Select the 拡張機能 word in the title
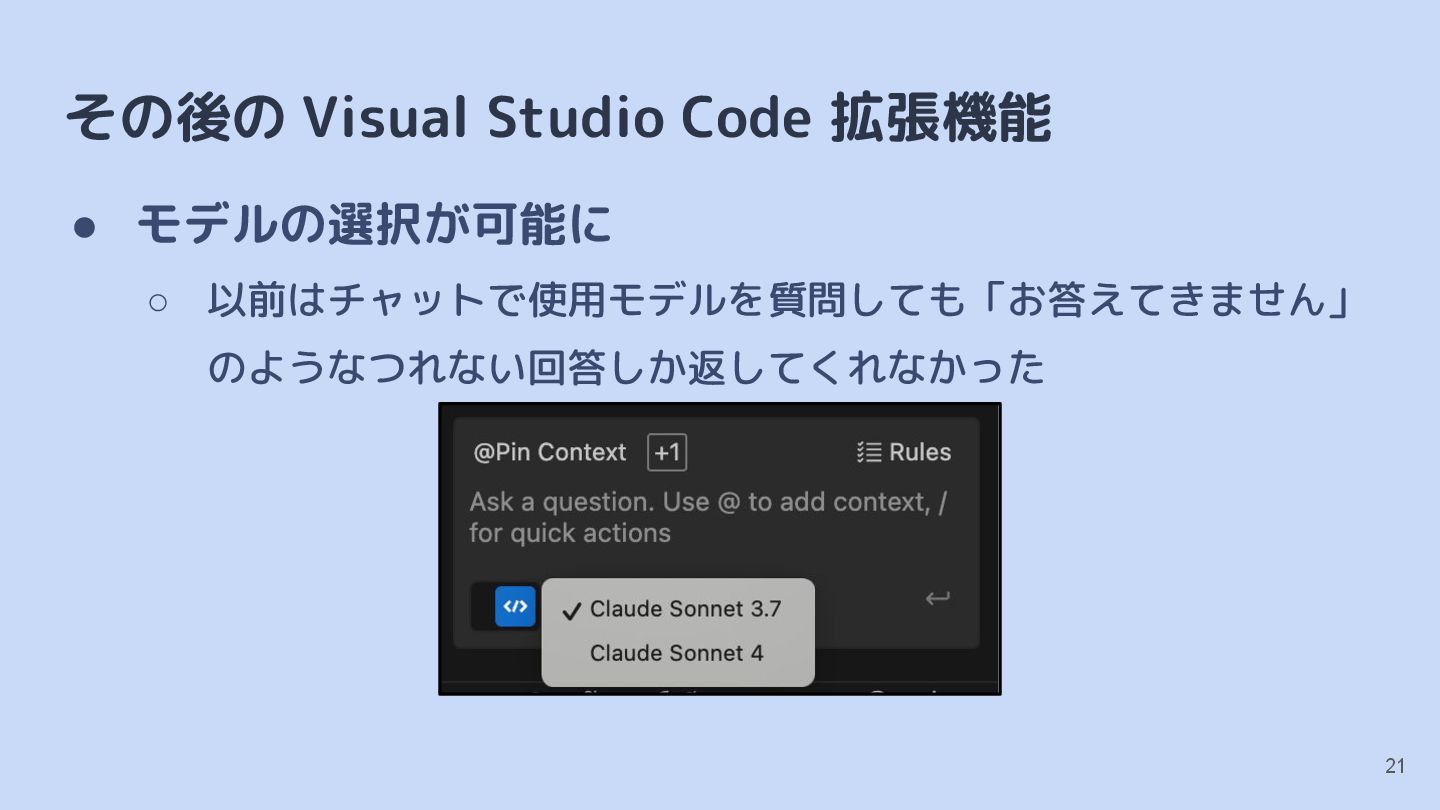The height and width of the screenshot is (810, 1440). coord(941,118)
